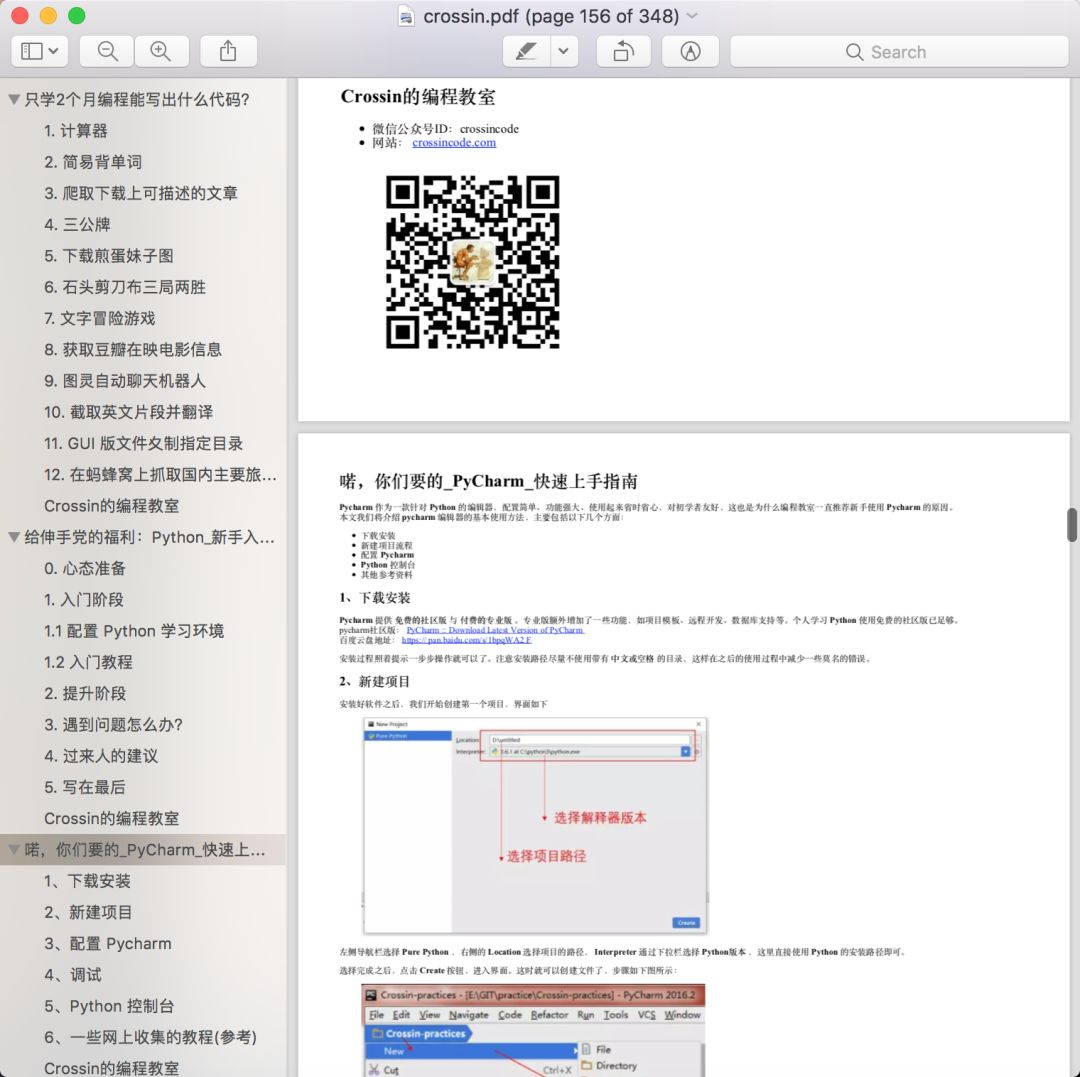Click the WeChat QR code image
1080x1077 pixels.
click(x=472, y=262)
